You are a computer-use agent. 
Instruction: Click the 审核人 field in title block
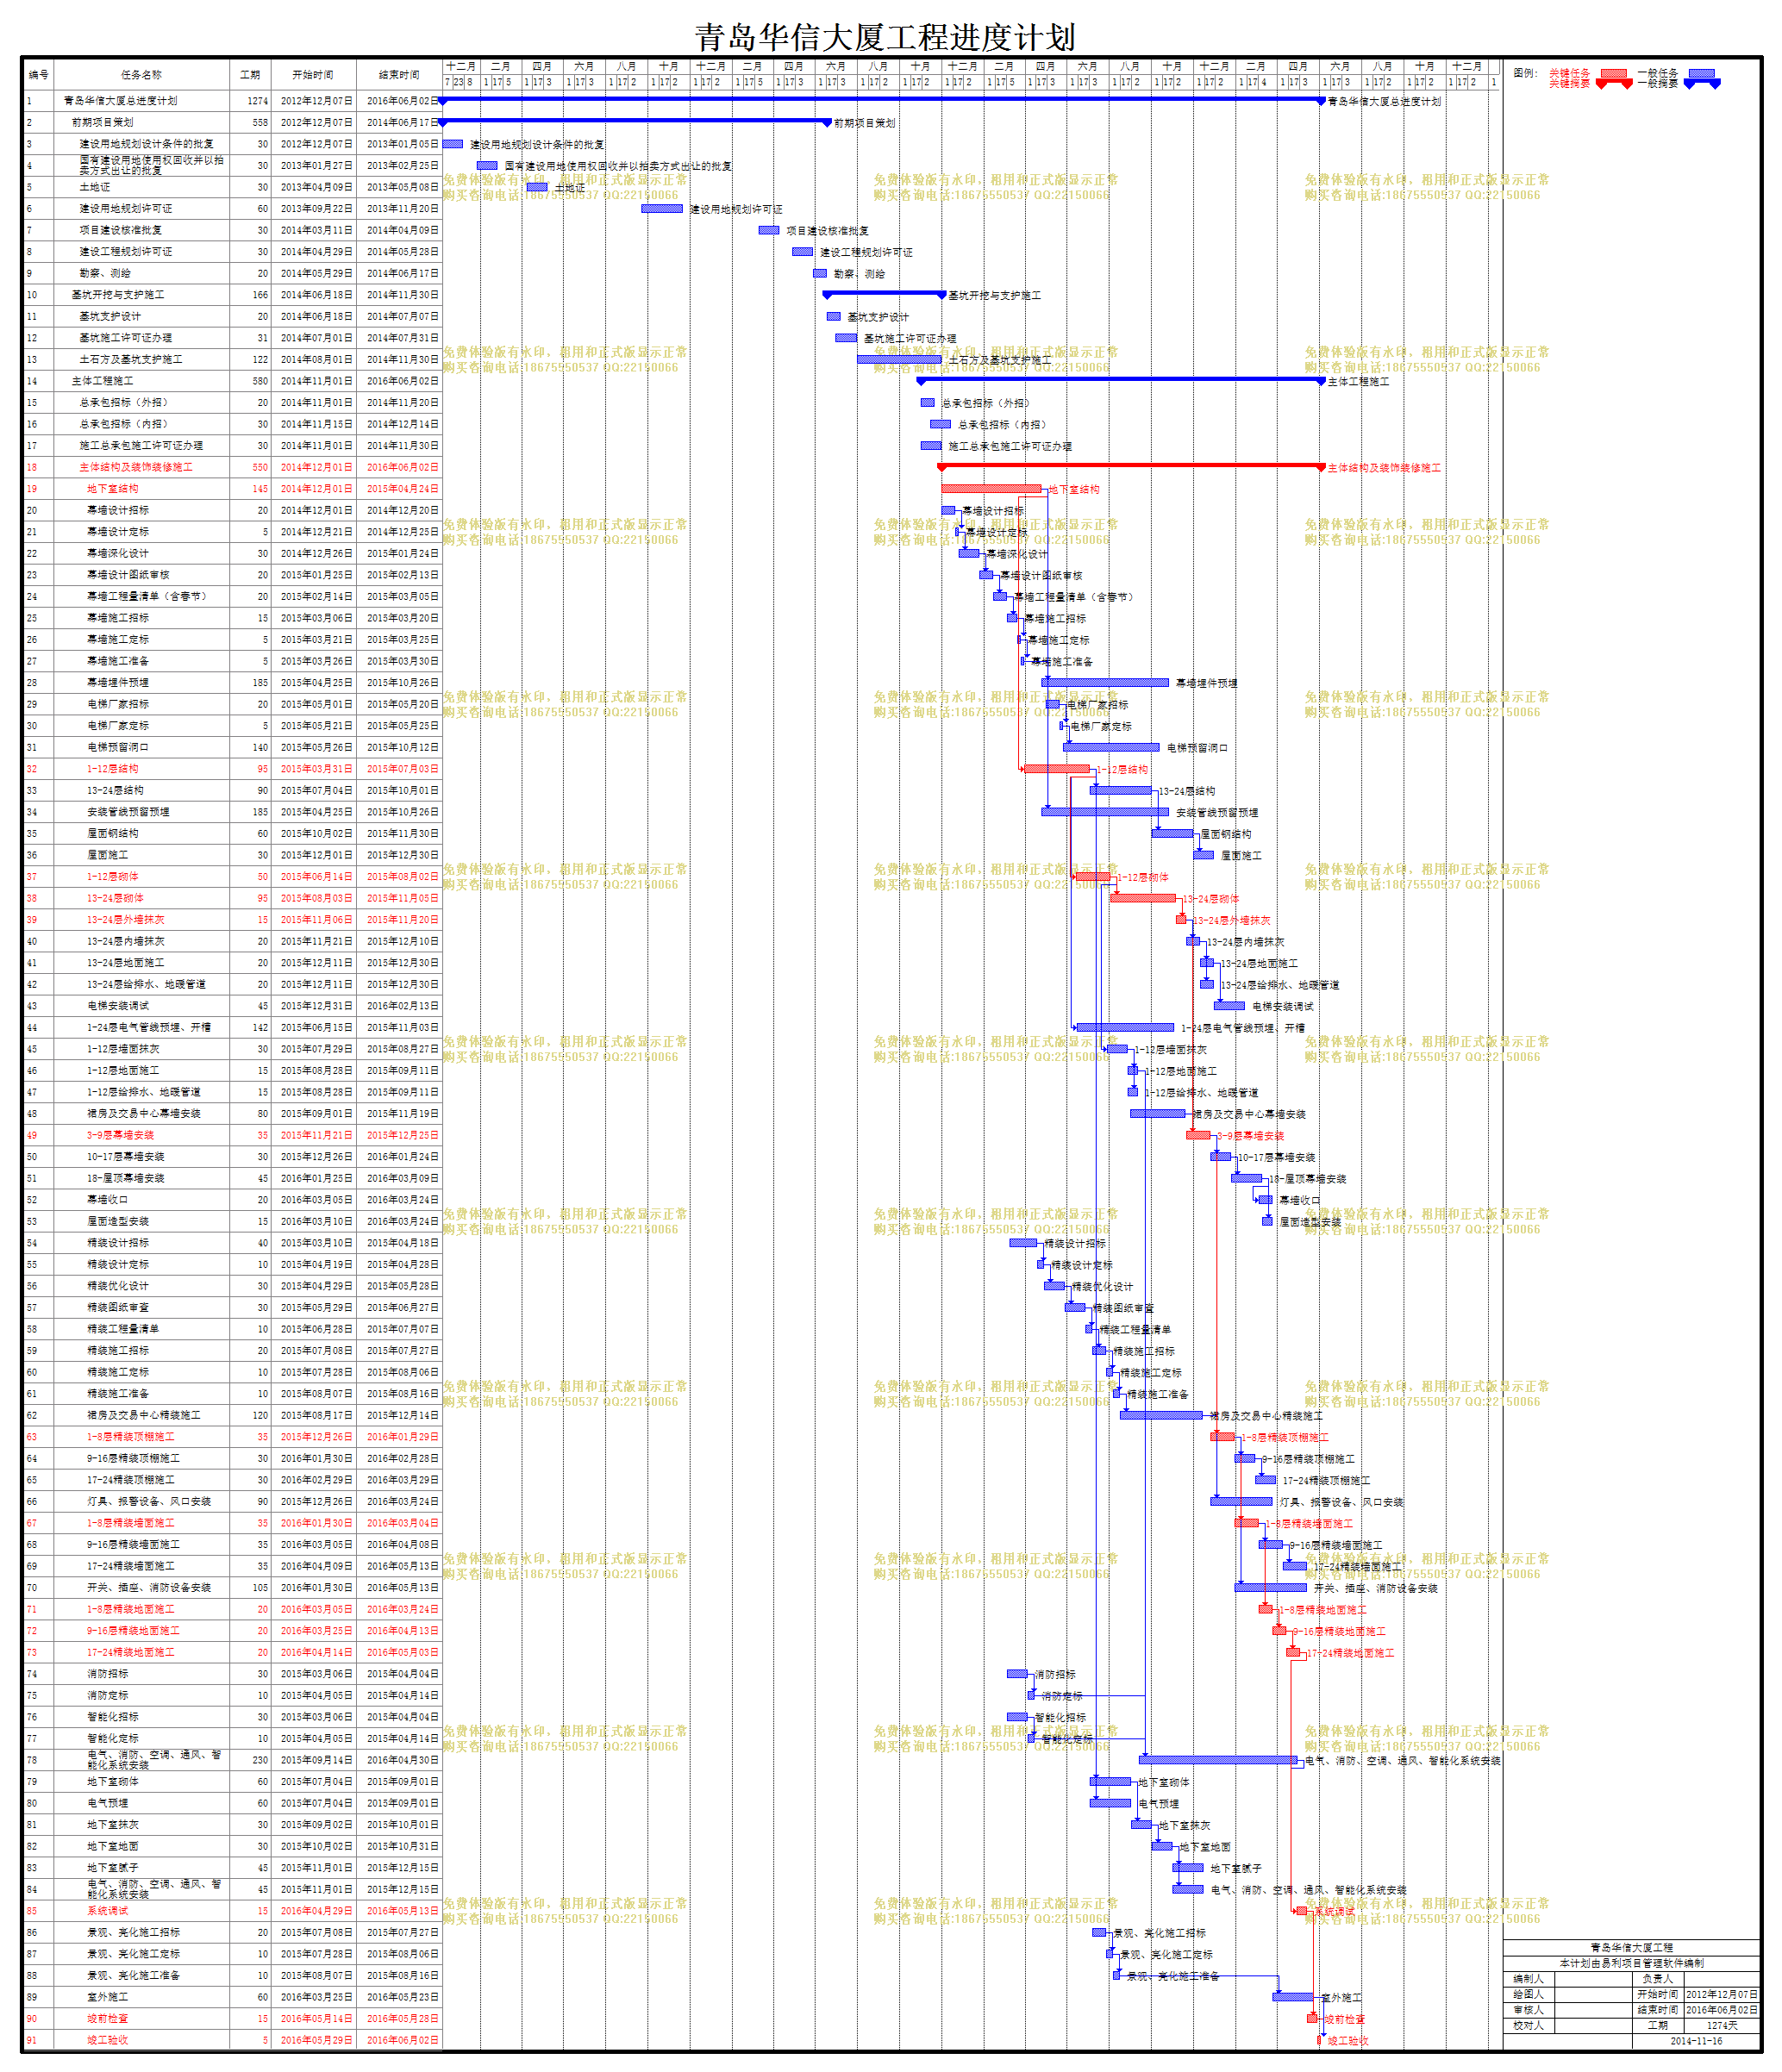point(1528,2009)
